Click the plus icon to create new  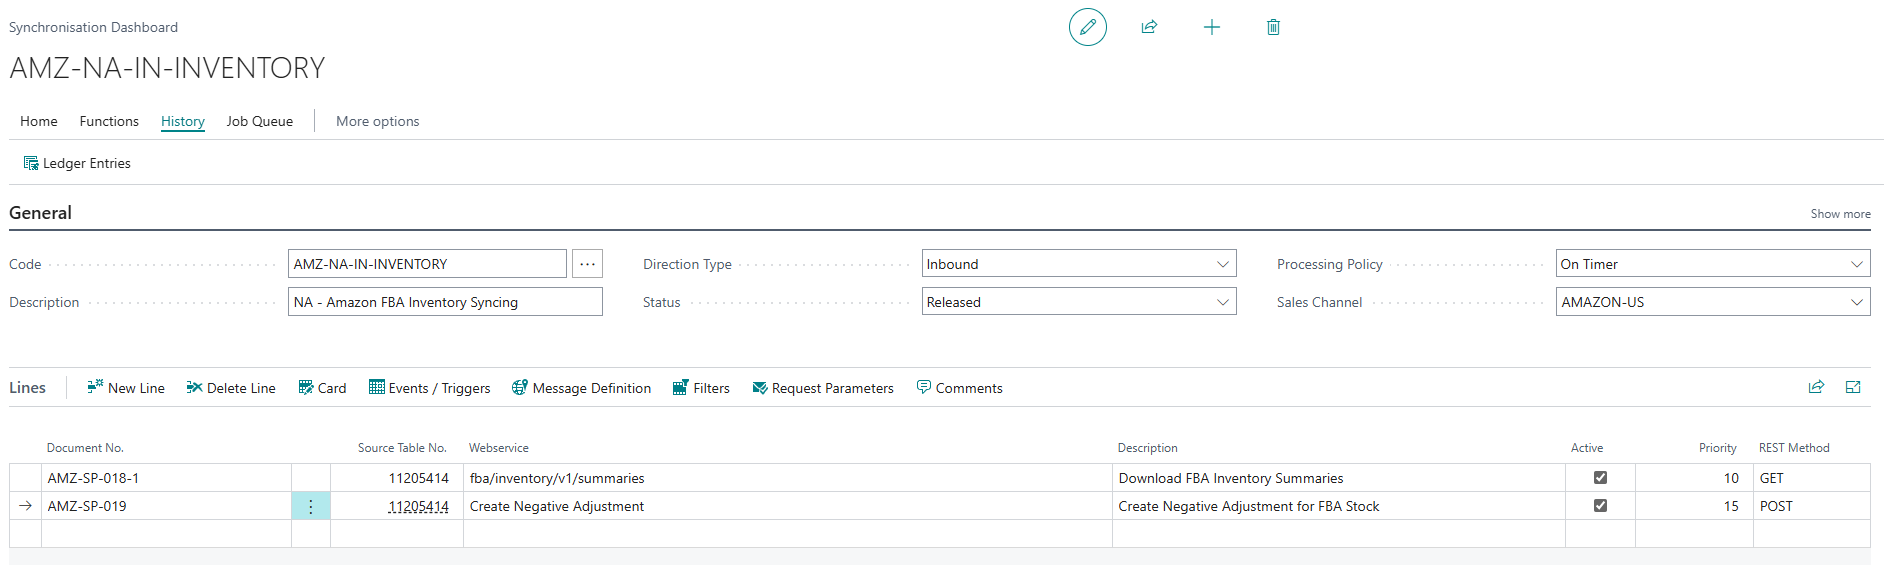pos(1211,27)
